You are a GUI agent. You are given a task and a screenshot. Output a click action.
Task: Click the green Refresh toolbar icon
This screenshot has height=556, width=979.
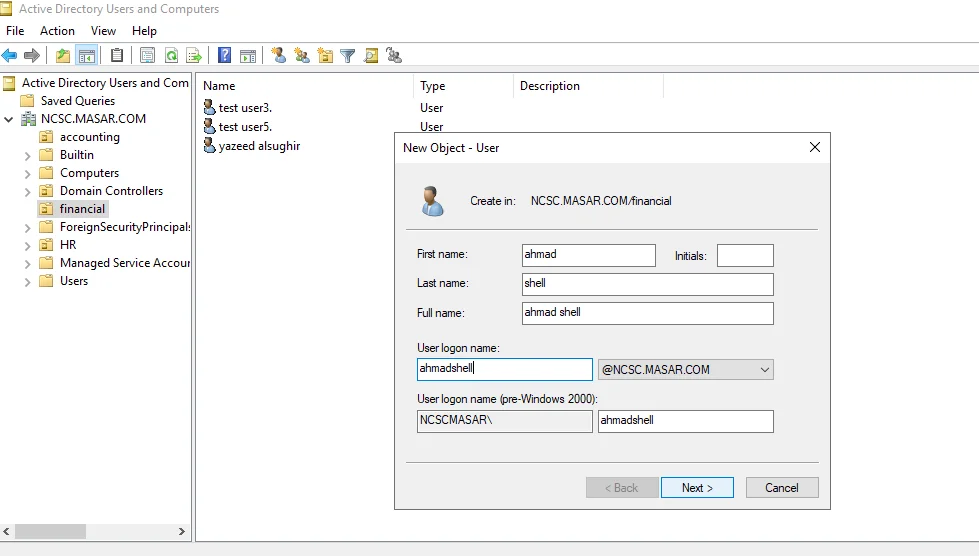click(171, 56)
